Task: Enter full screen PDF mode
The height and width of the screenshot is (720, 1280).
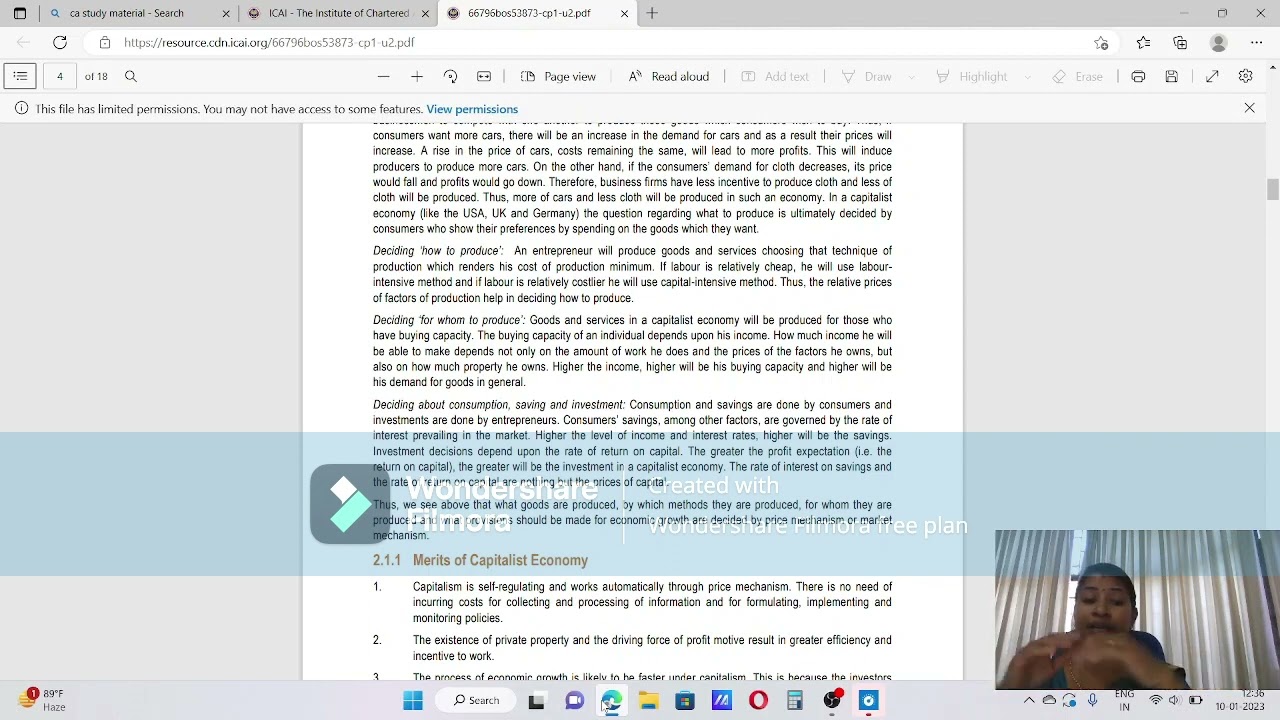Action: click(x=1212, y=76)
